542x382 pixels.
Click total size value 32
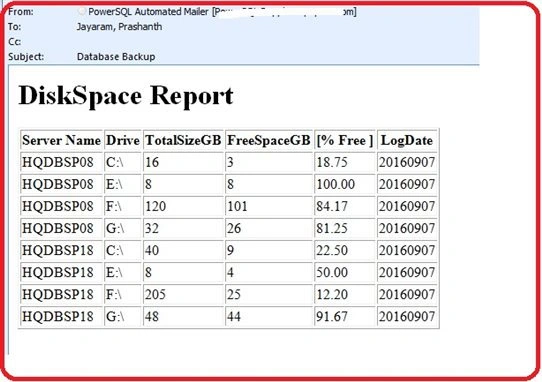tap(183, 229)
